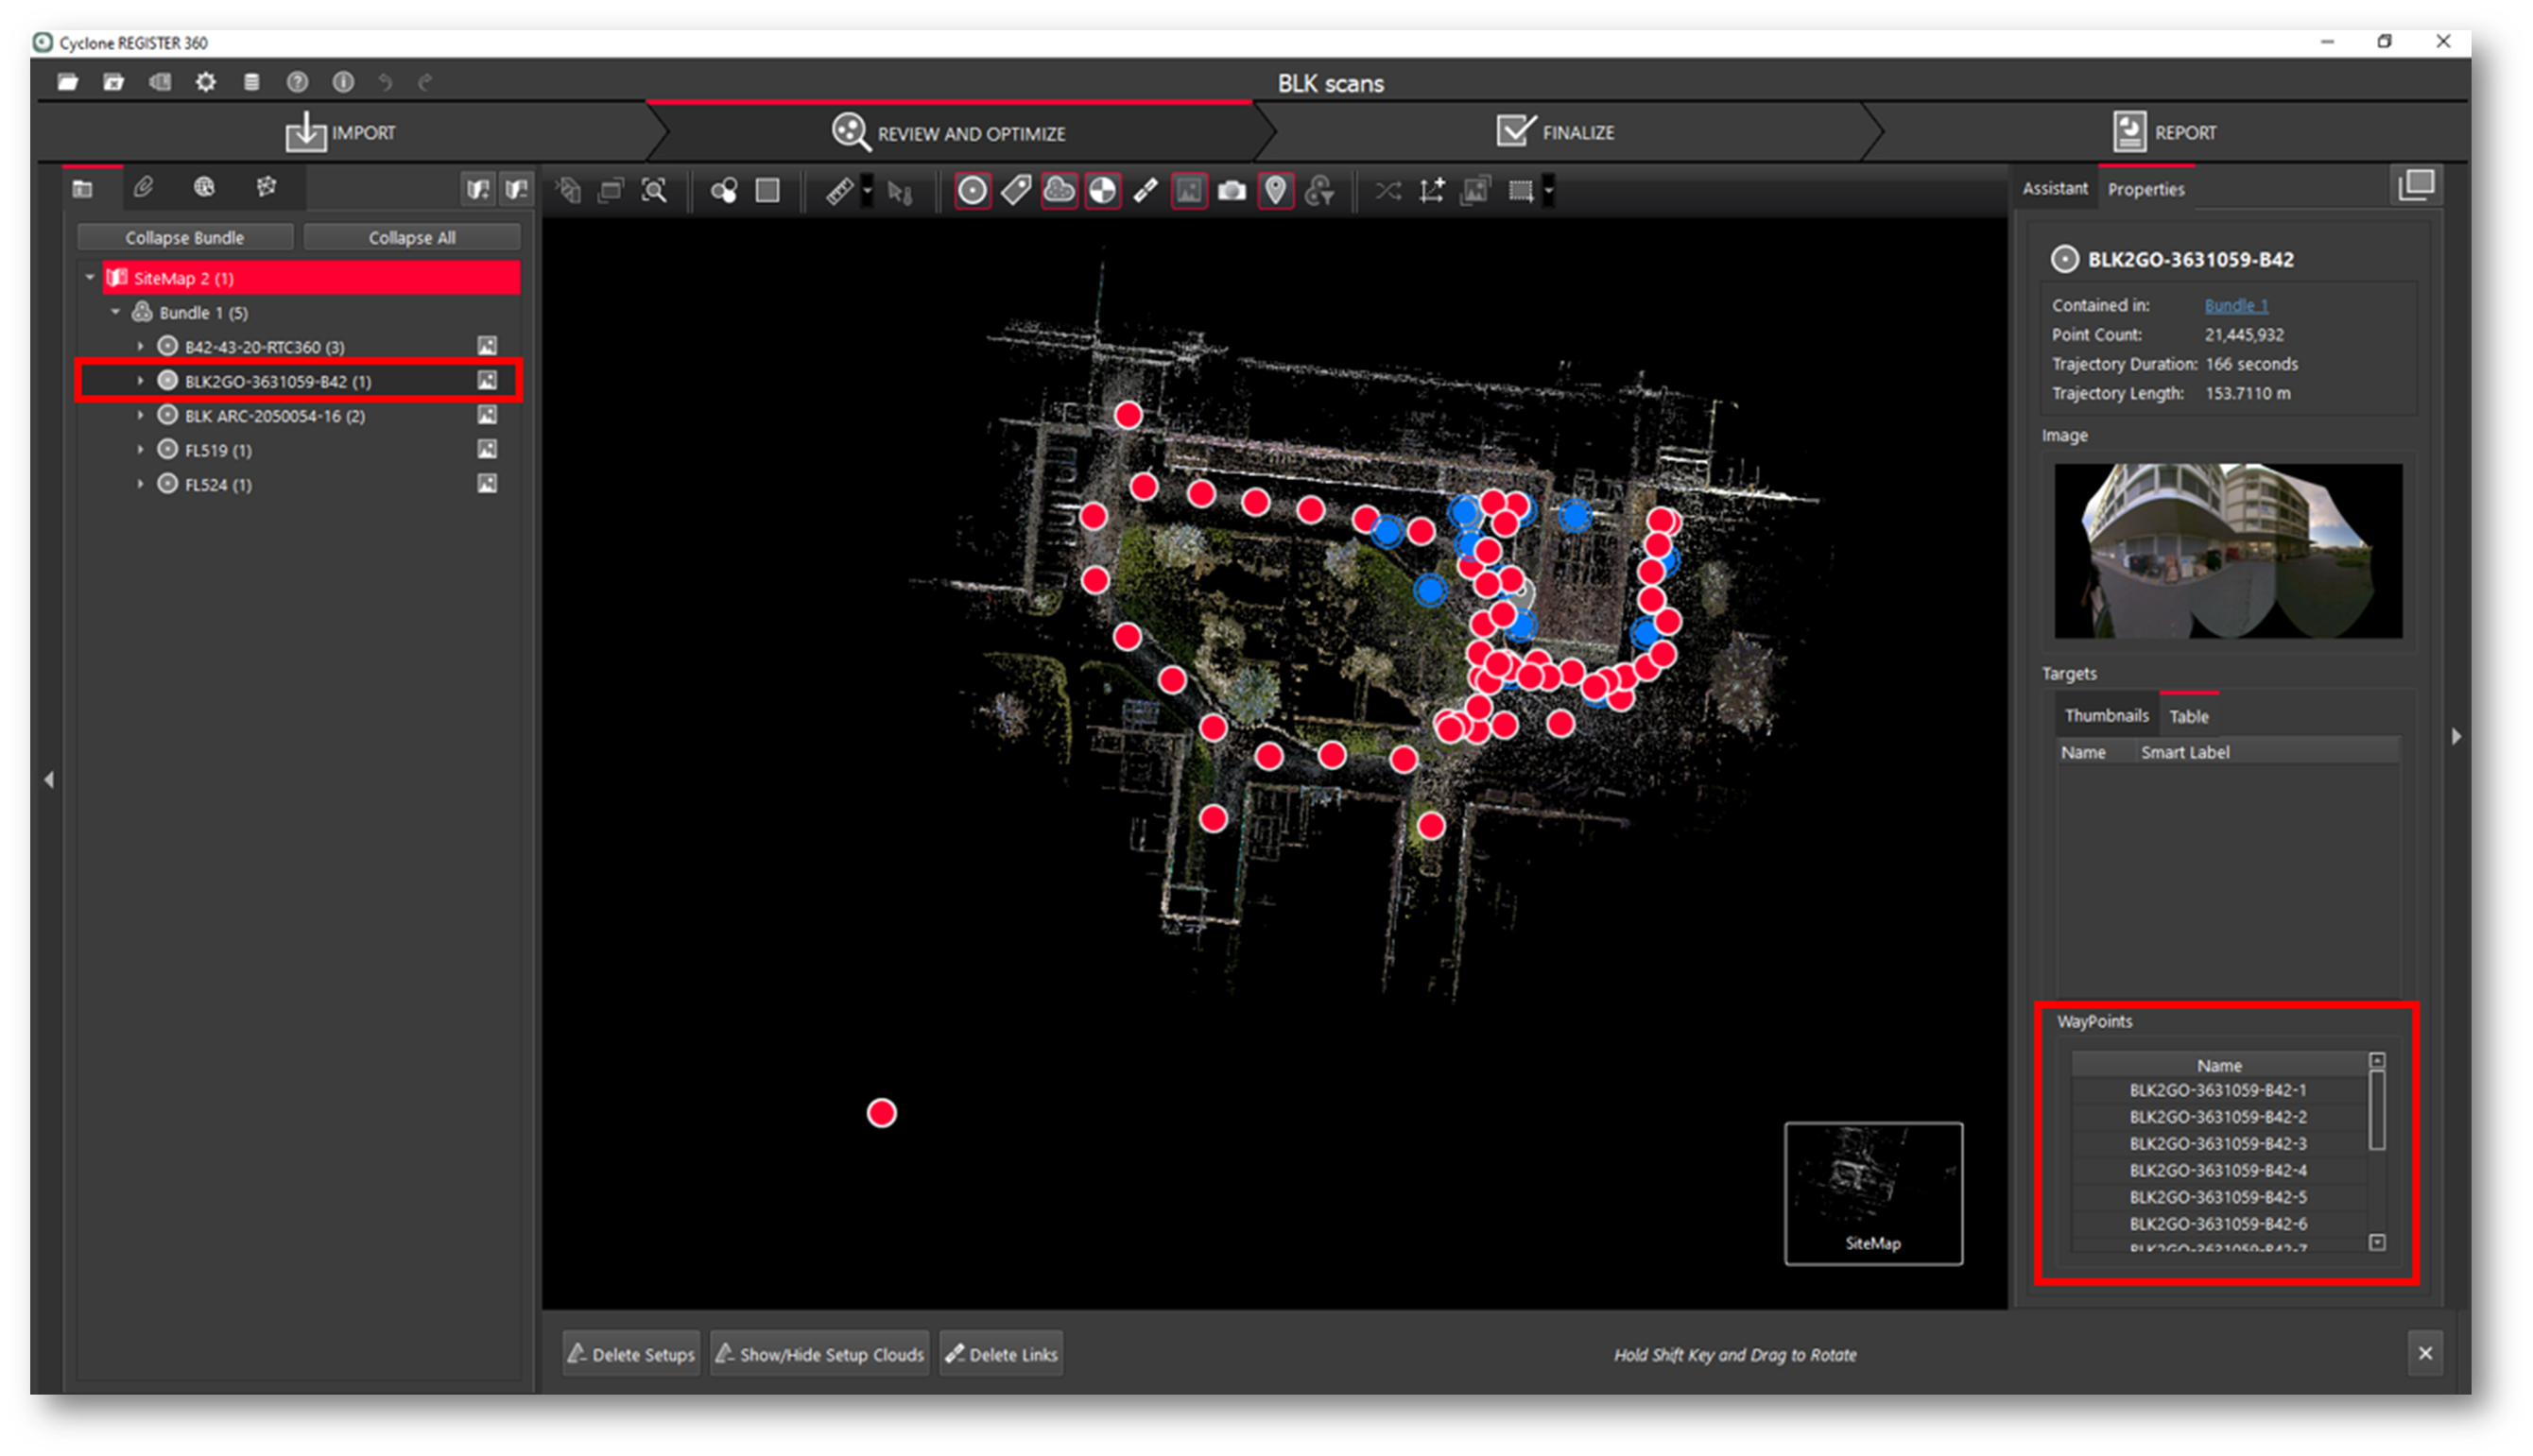Toggle the target checkerboard visibility icon
Screen dimensions: 2533x1456
[x=1102, y=190]
